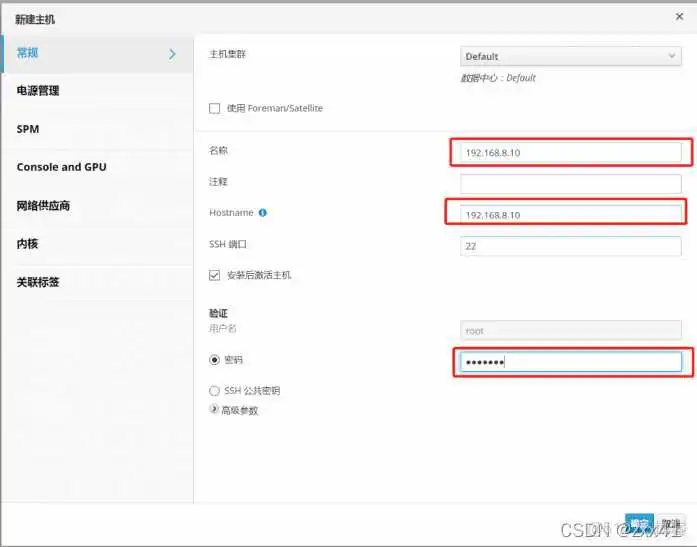Expand 高级参数 section
This screenshot has width=697, height=547.
coord(214,409)
